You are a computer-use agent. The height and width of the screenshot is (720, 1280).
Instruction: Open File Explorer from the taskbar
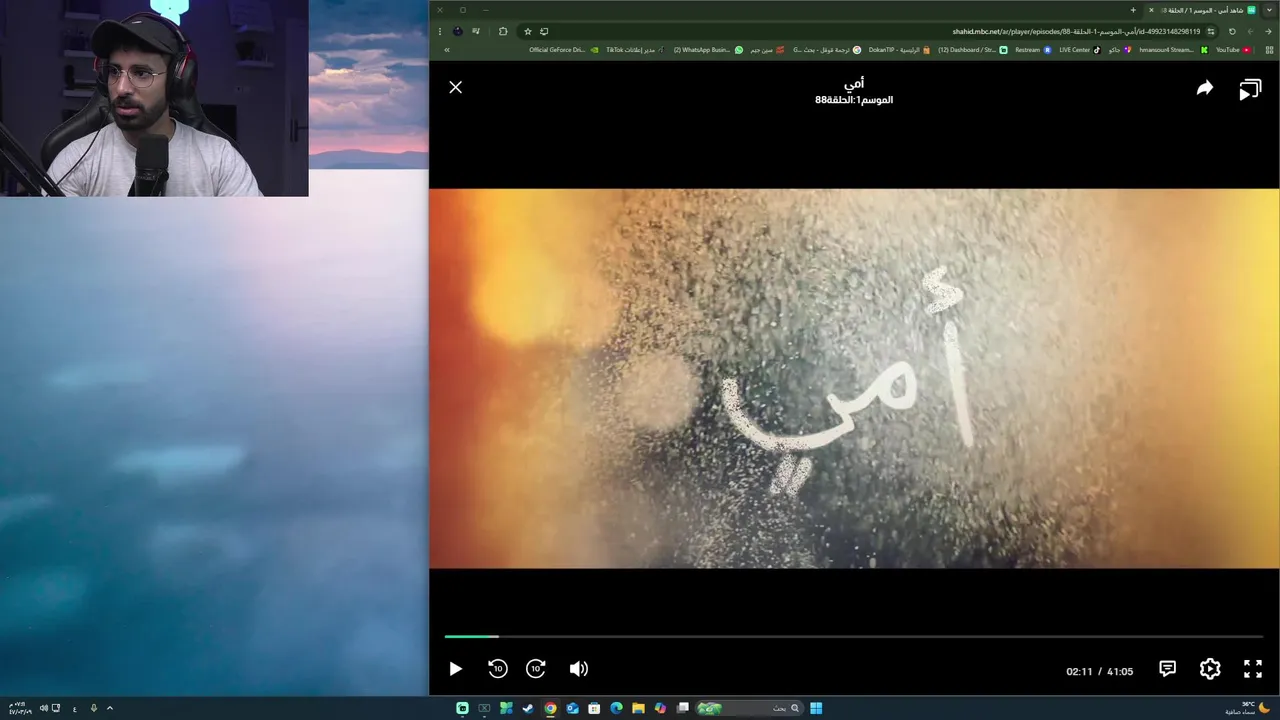click(638, 708)
